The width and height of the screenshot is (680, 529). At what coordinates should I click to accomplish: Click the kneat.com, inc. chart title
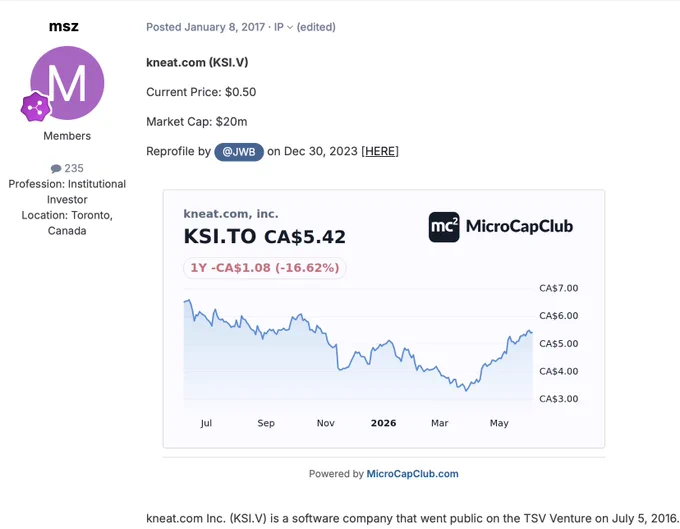(x=231, y=214)
